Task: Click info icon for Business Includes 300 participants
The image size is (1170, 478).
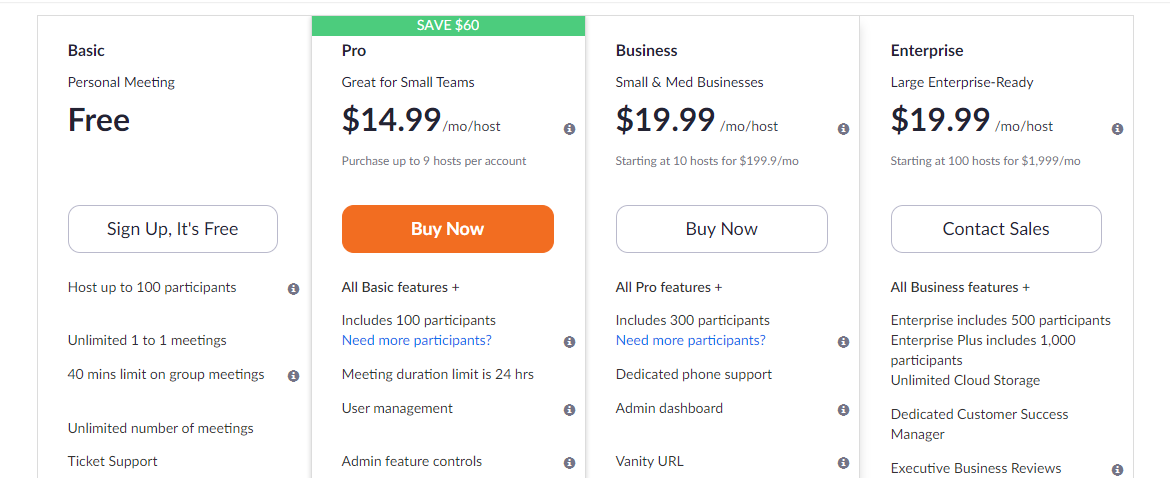Action: [x=843, y=342]
